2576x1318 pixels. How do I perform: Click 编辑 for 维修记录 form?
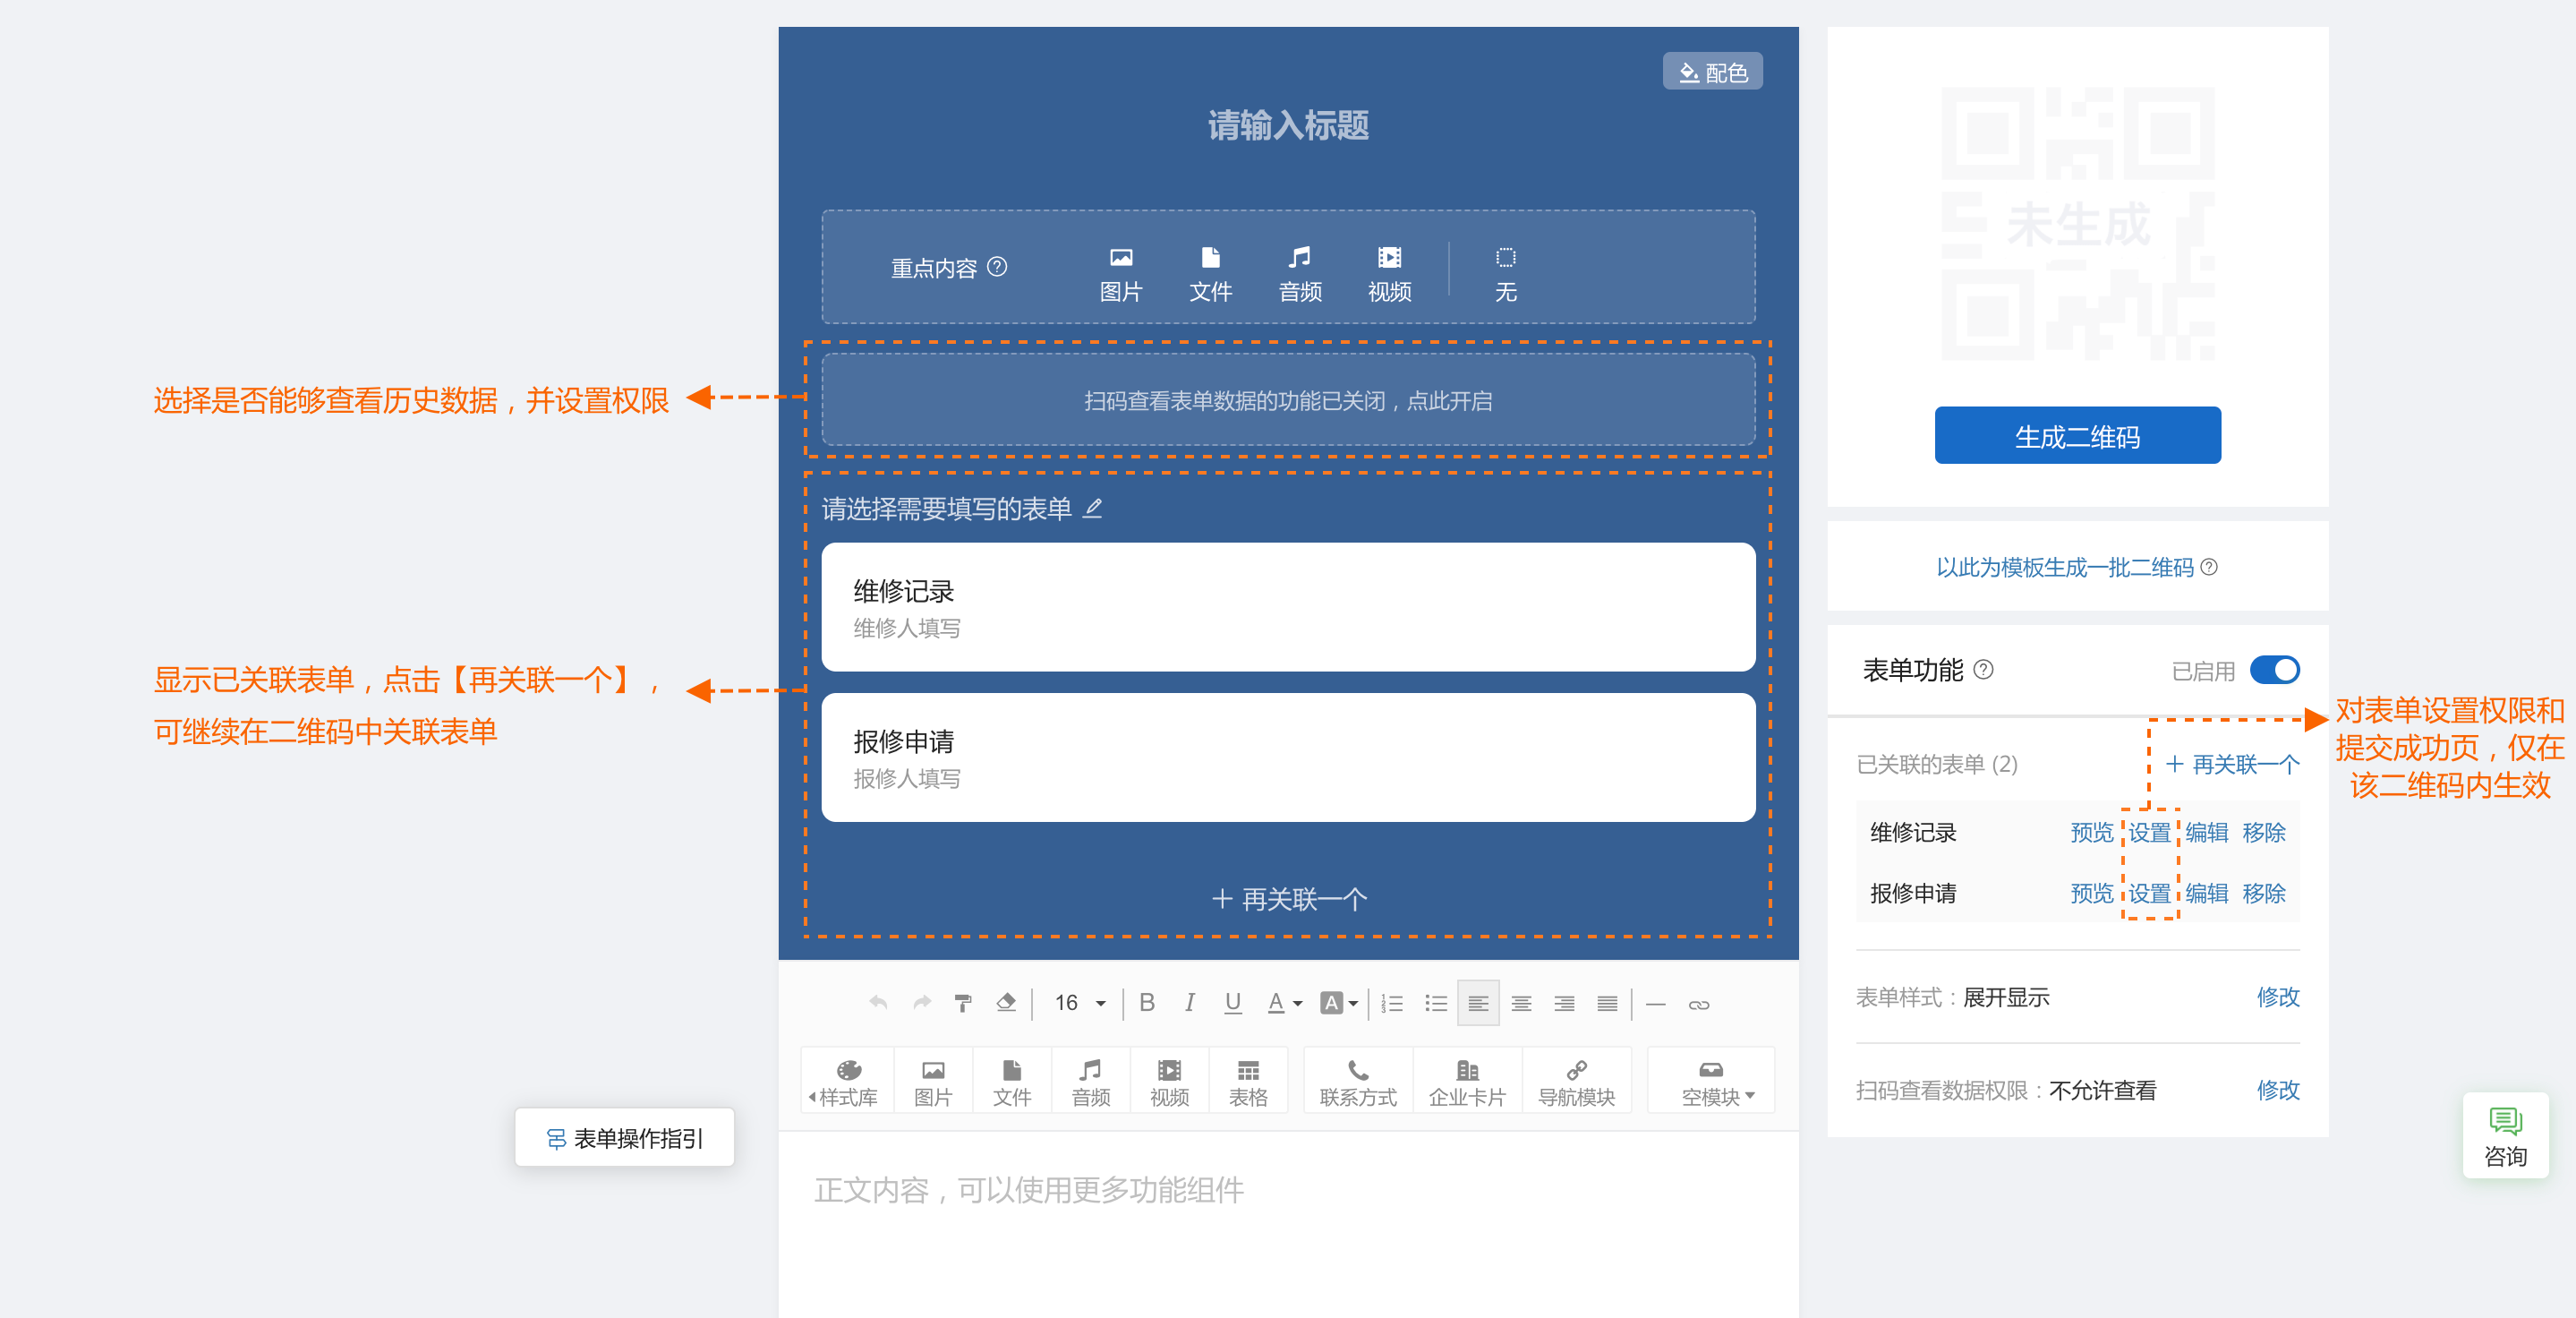(2206, 832)
